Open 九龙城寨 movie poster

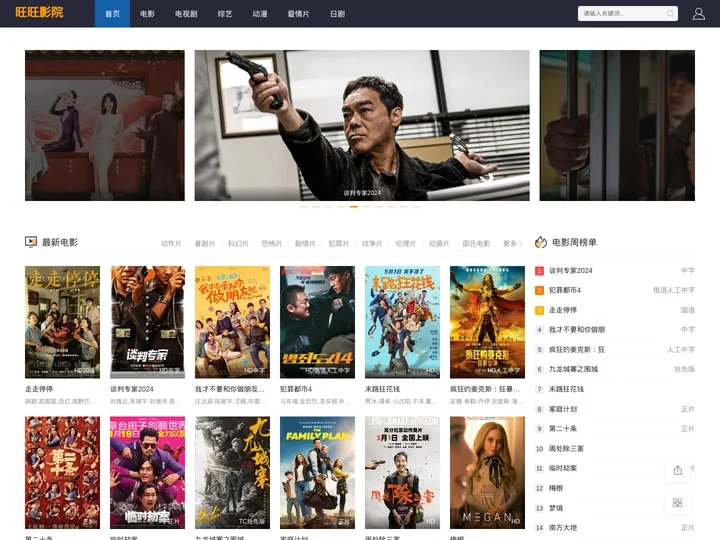pos(232,472)
